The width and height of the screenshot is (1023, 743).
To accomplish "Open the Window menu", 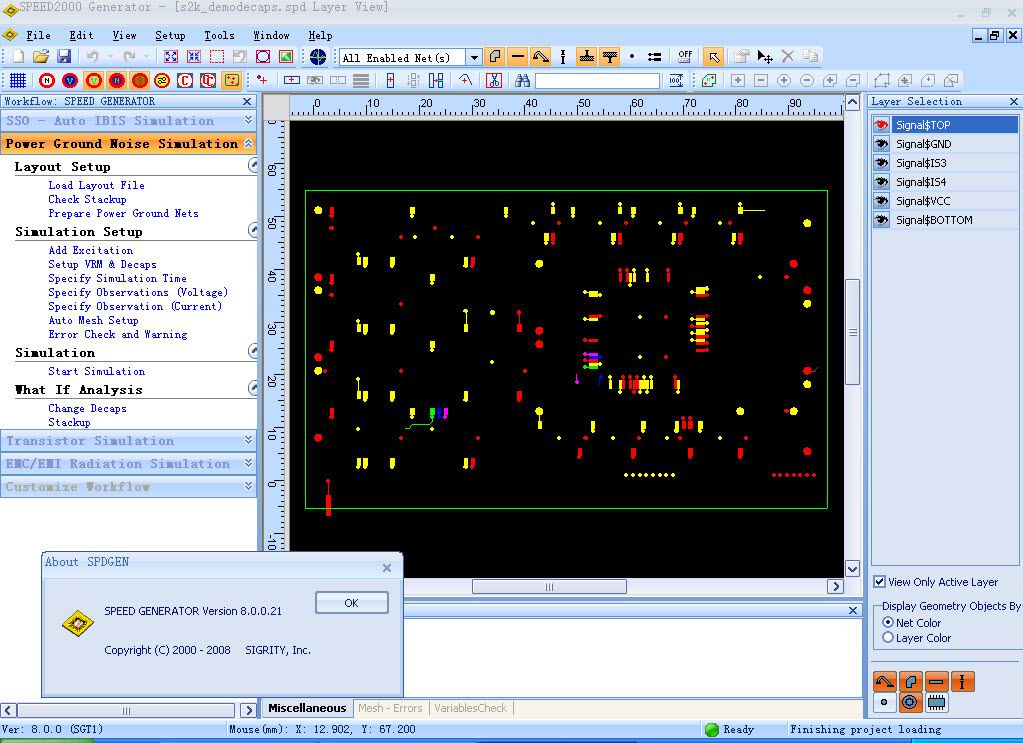I will coord(271,35).
